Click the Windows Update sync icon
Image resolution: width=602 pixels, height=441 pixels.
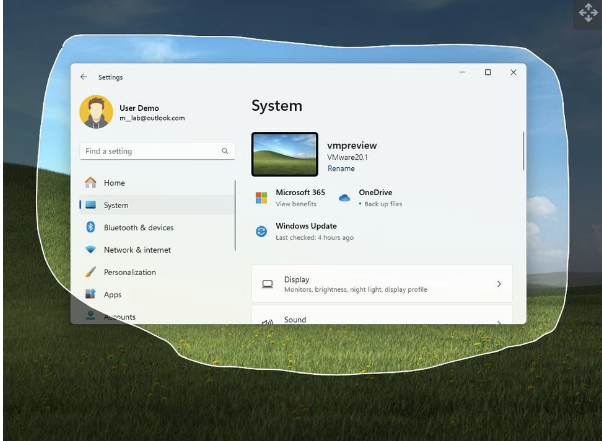(x=261, y=231)
